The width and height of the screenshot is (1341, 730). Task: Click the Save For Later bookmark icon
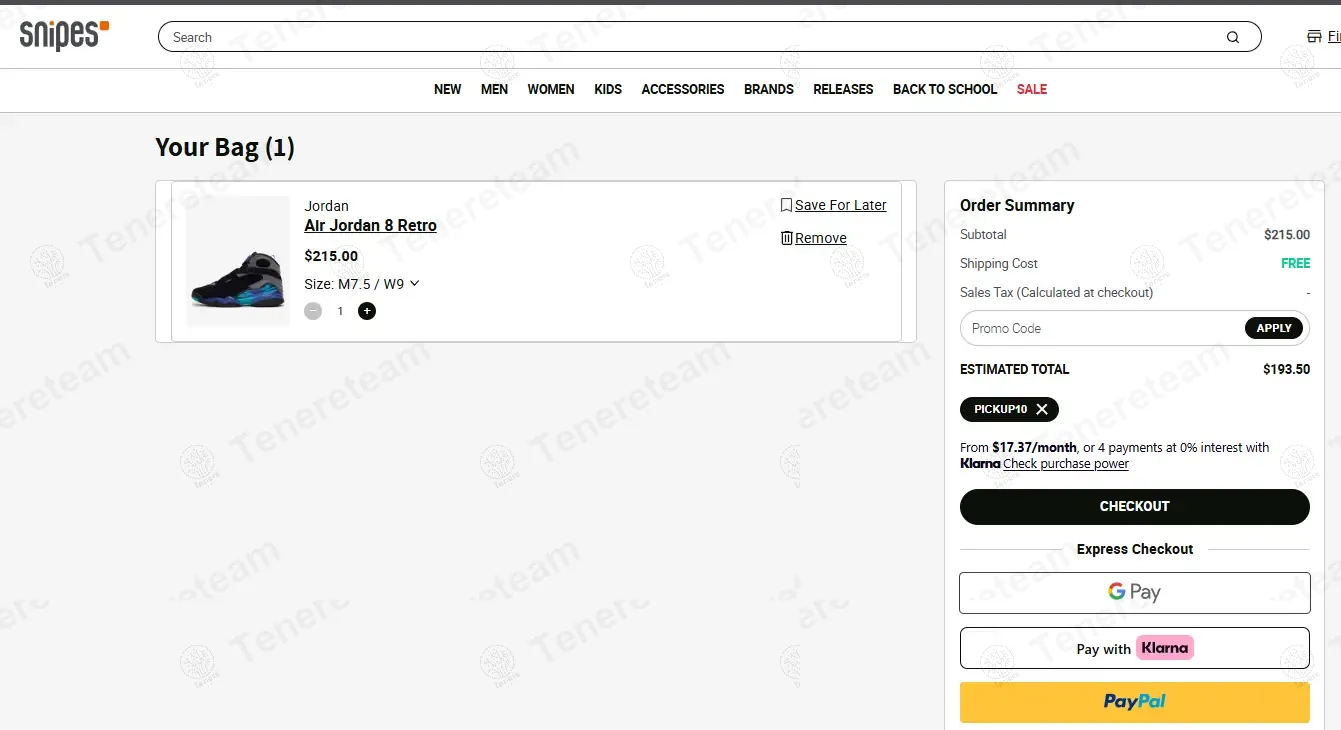click(x=786, y=205)
